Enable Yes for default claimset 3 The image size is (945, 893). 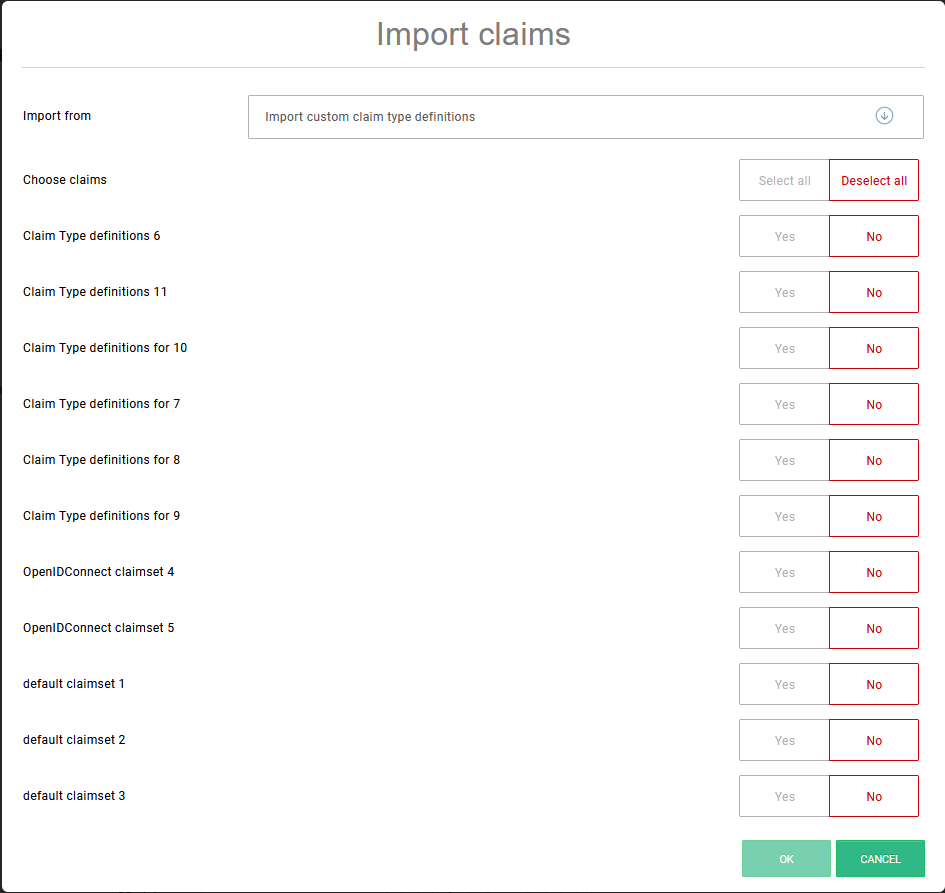pos(784,797)
